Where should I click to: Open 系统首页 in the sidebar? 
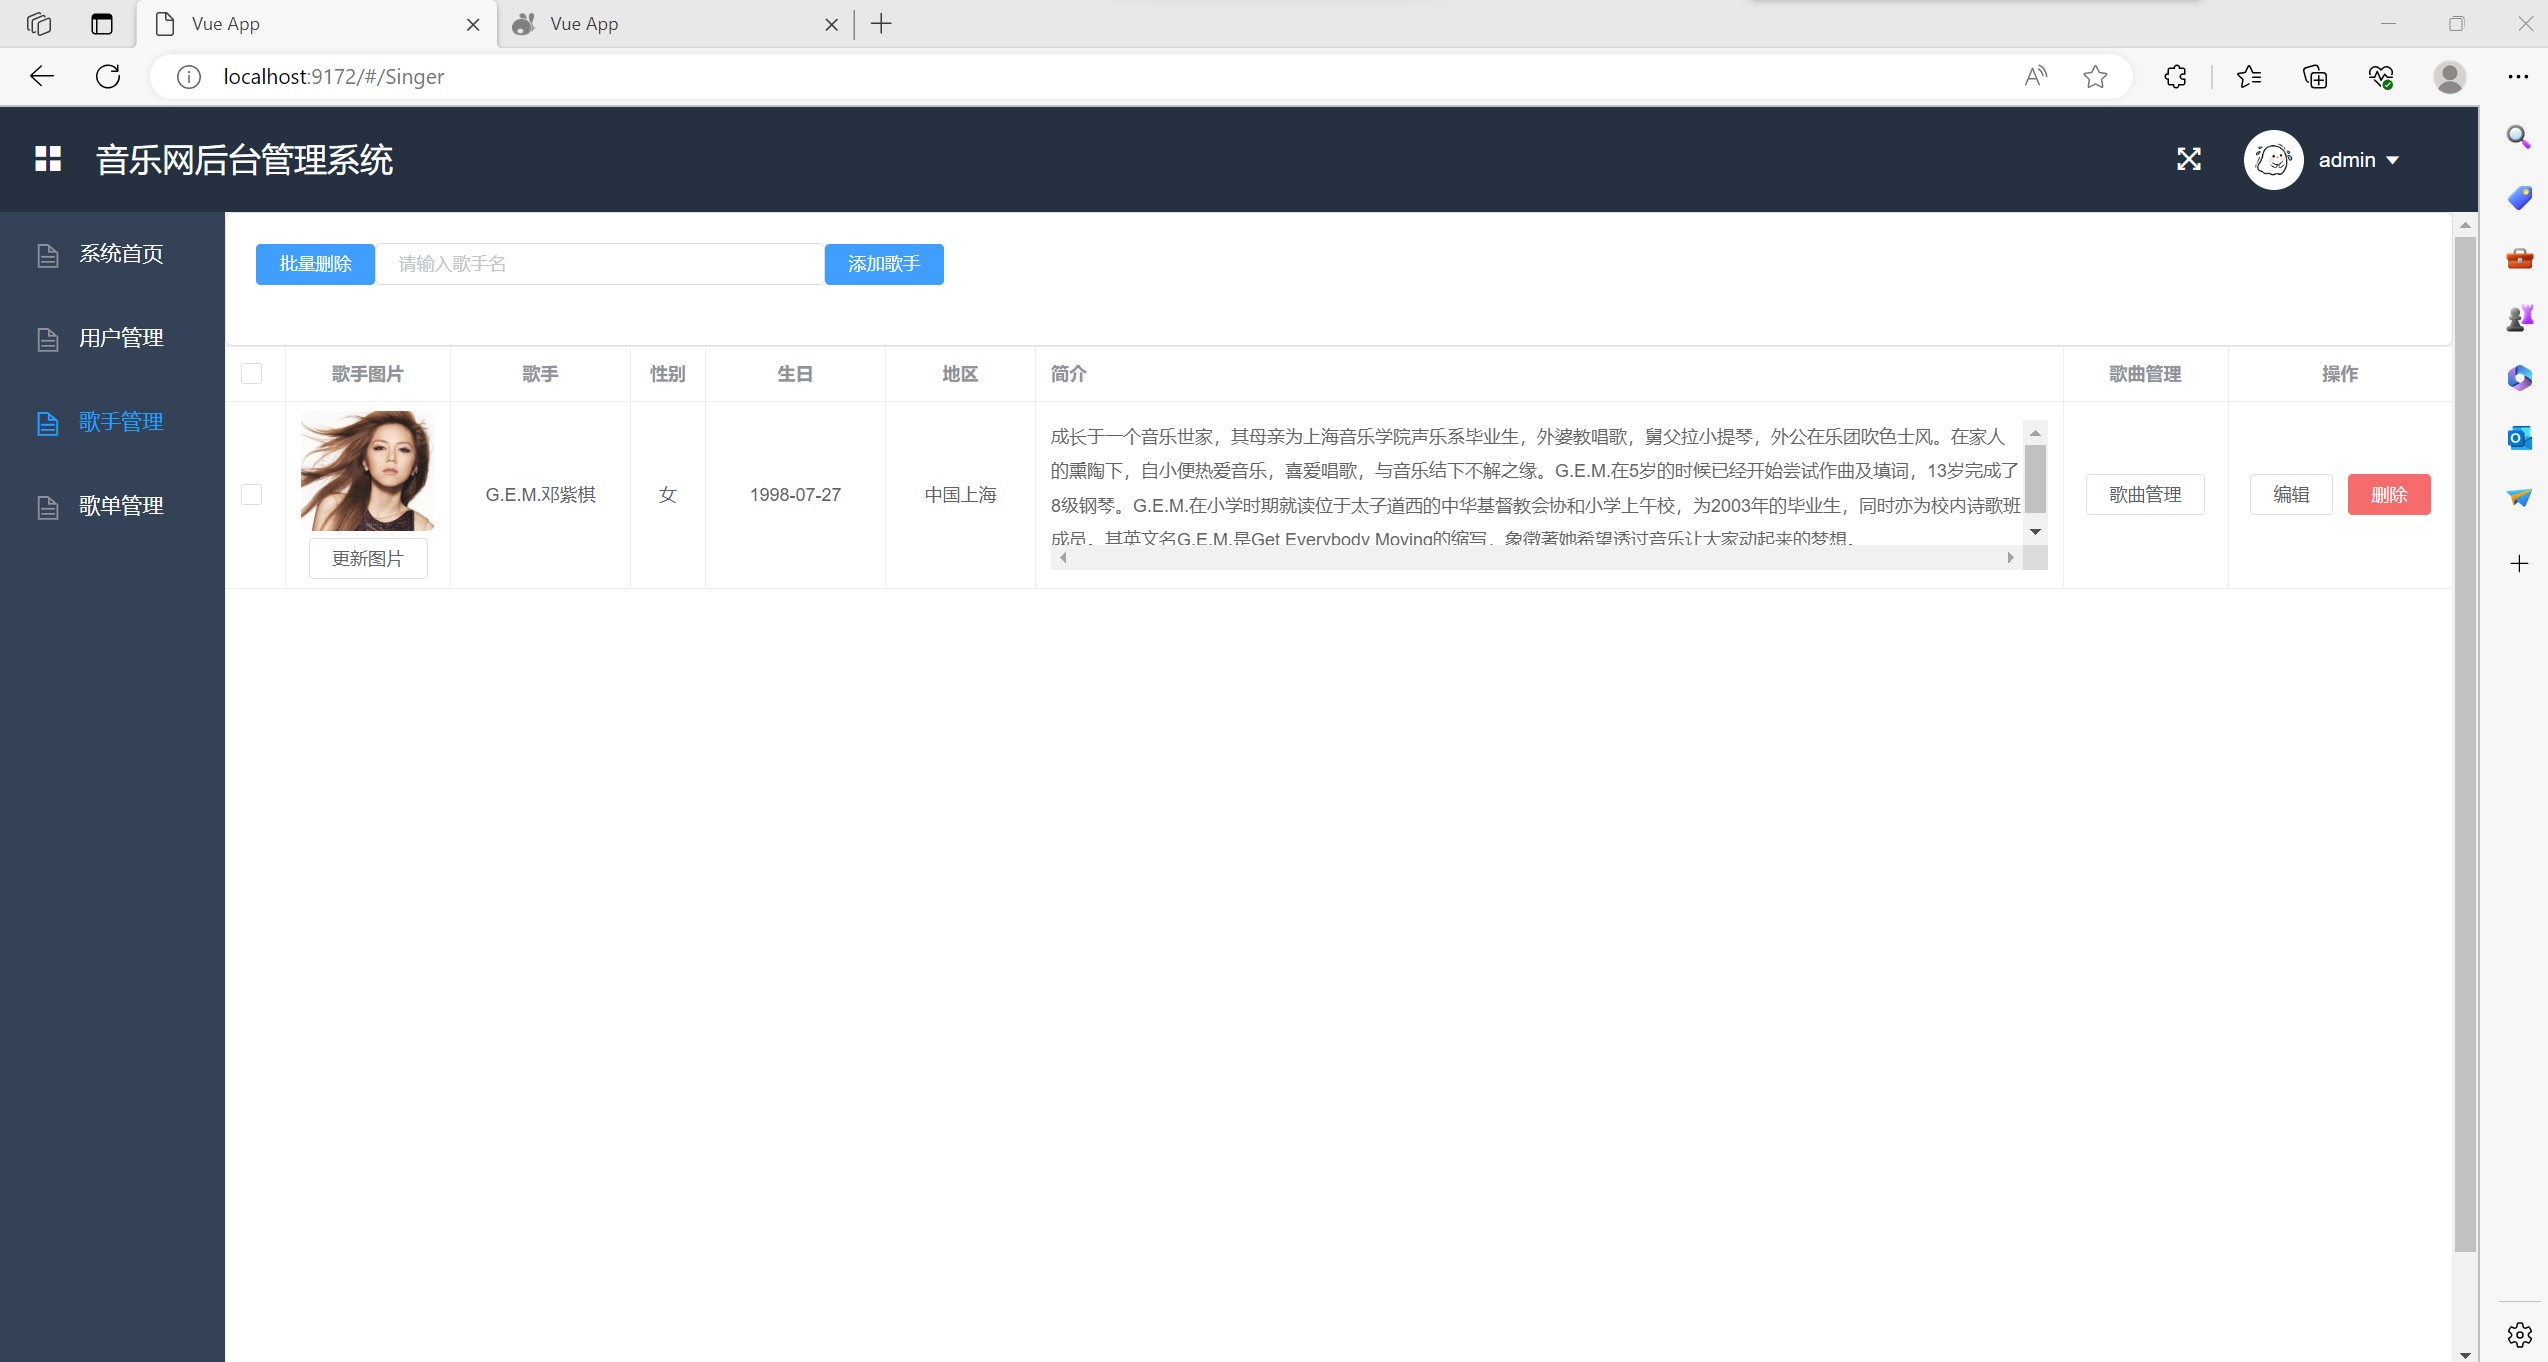112,254
